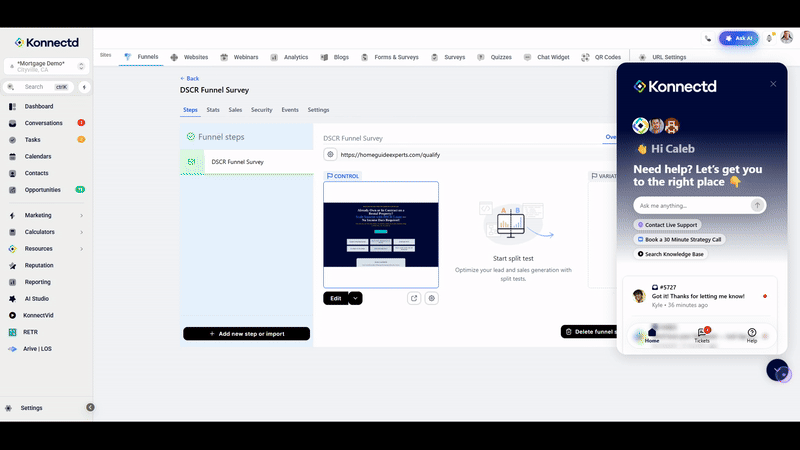Click the Back link
Screen dimensions: 800x450
click(189, 79)
